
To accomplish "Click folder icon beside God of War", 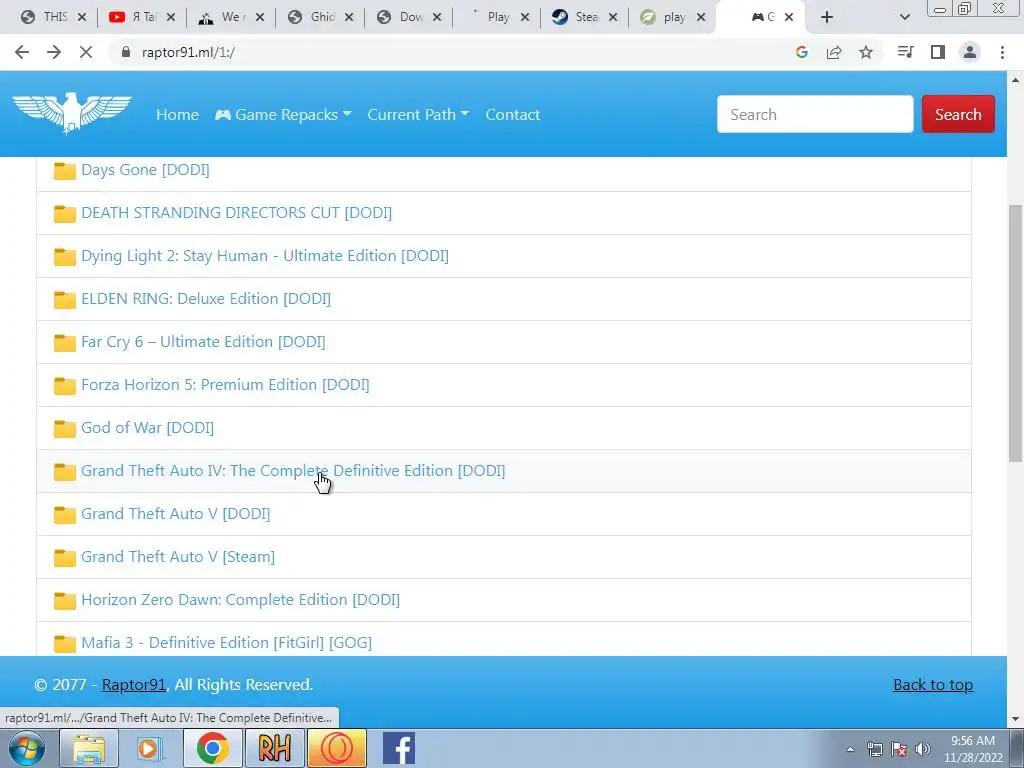I will pyautogui.click(x=65, y=428).
